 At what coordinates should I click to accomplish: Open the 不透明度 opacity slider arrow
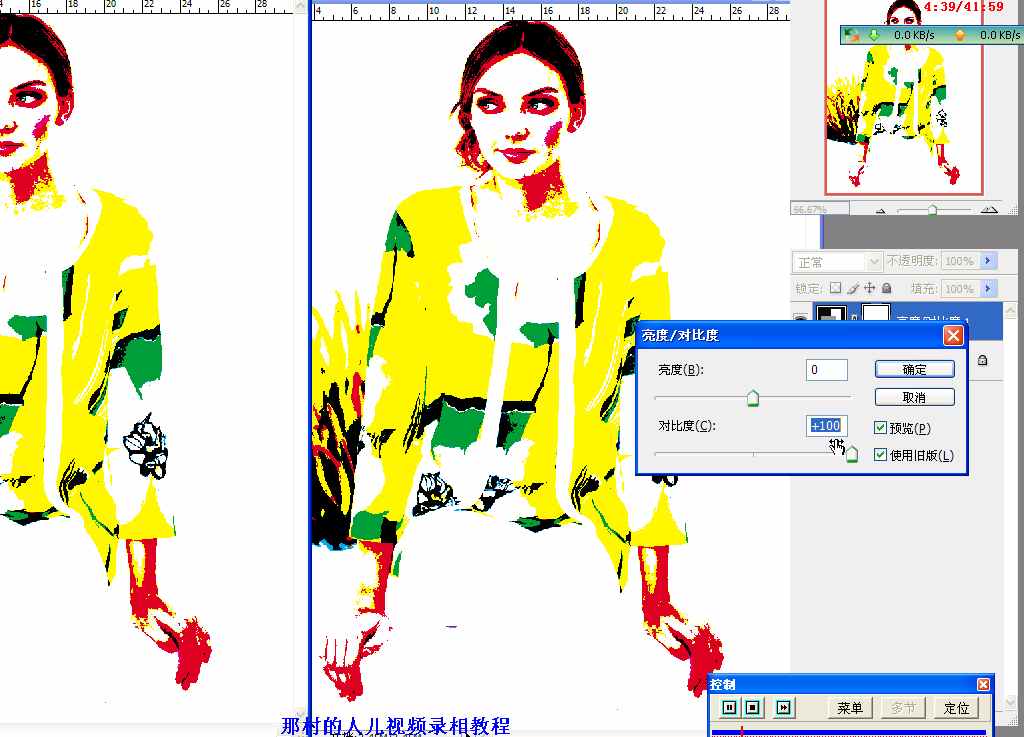point(987,260)
